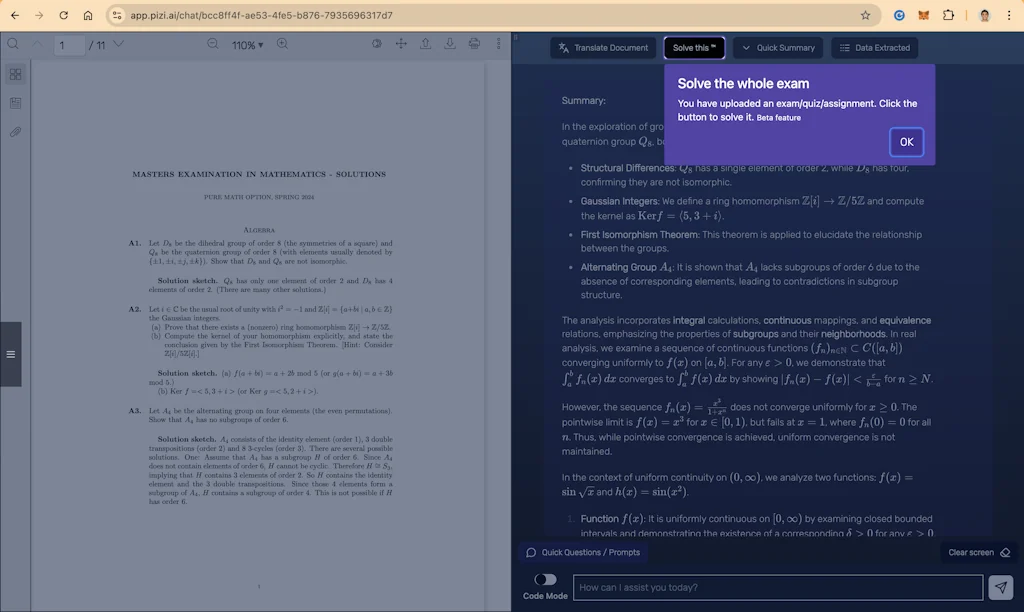Upload a document using the upload icon

click(424, 45)
